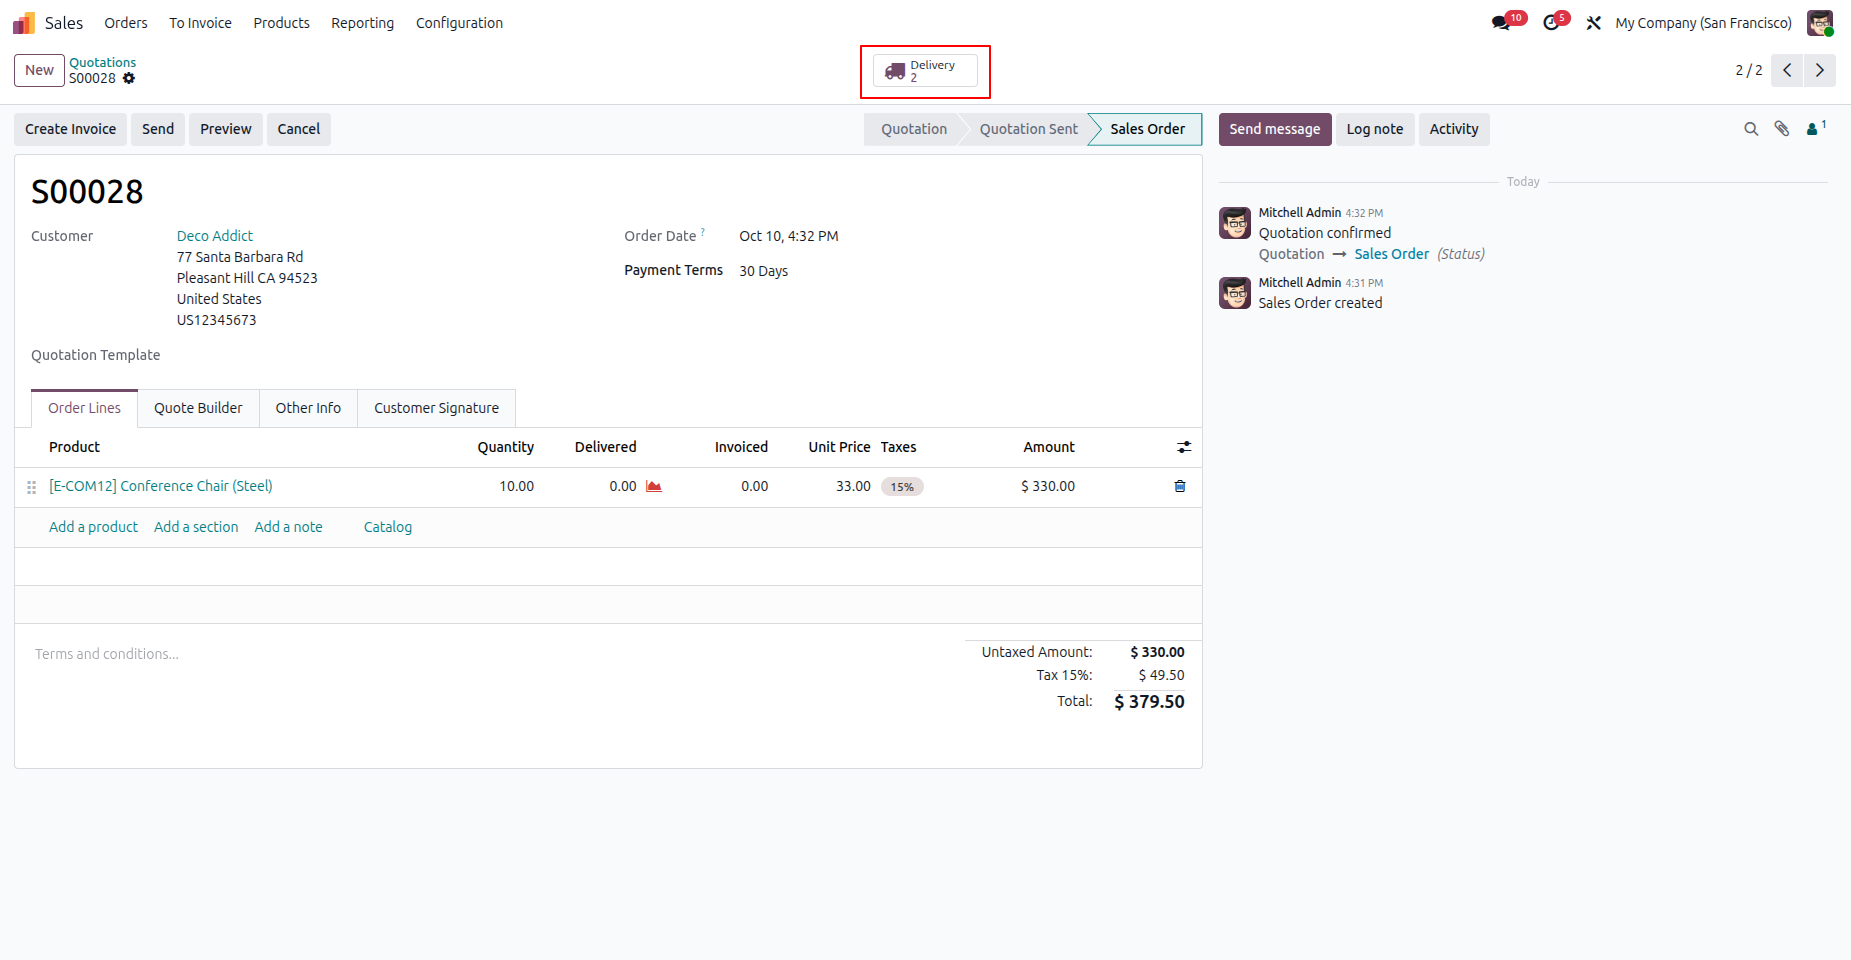Open the Conference Chair (Steel) product
This screenshot has height=960, width=1851.
[161, 486]
